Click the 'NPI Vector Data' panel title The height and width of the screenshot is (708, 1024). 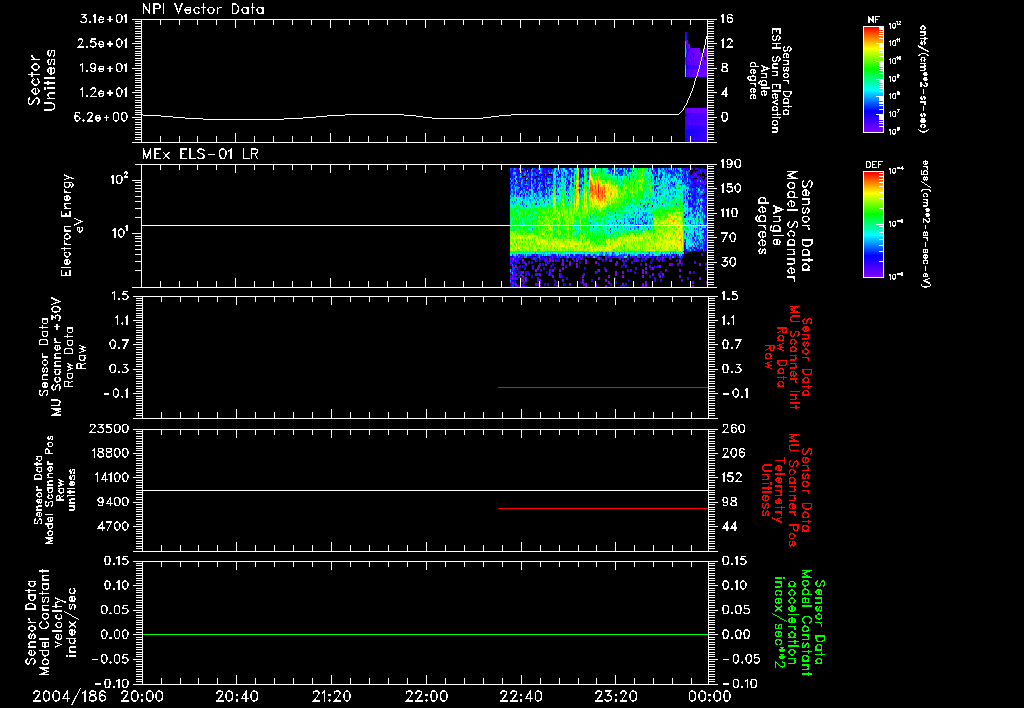point(203,9)
